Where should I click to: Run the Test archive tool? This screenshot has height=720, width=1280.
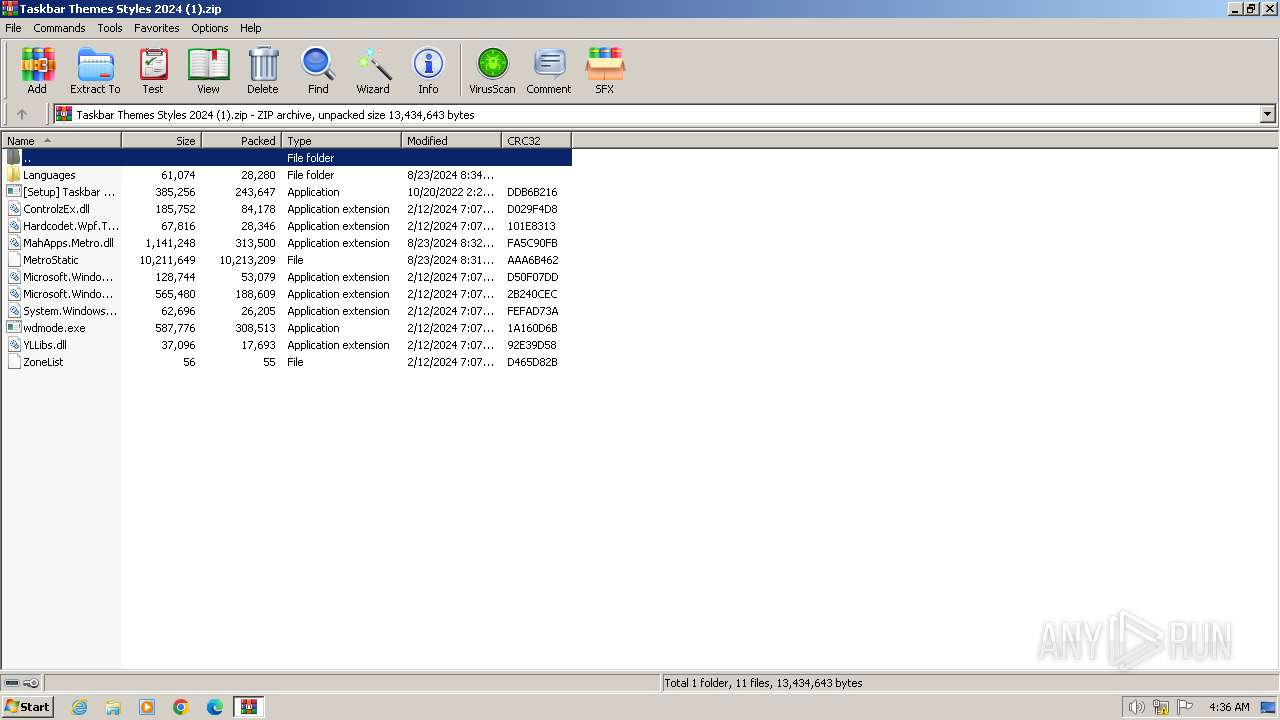[x=153, y=70]
